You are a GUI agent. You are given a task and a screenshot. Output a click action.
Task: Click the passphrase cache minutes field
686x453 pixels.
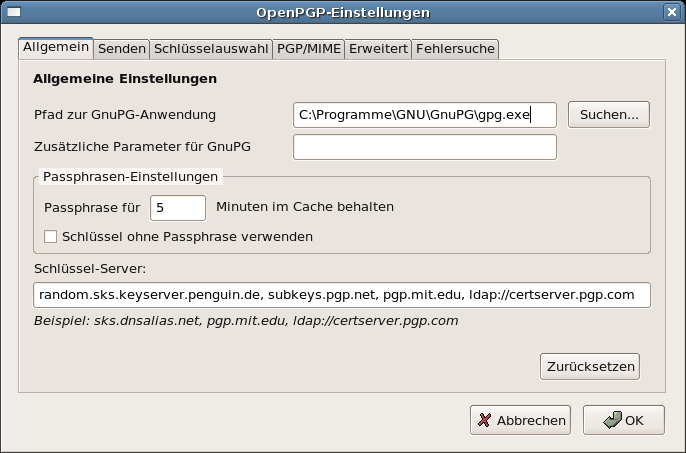pos(178,208)
